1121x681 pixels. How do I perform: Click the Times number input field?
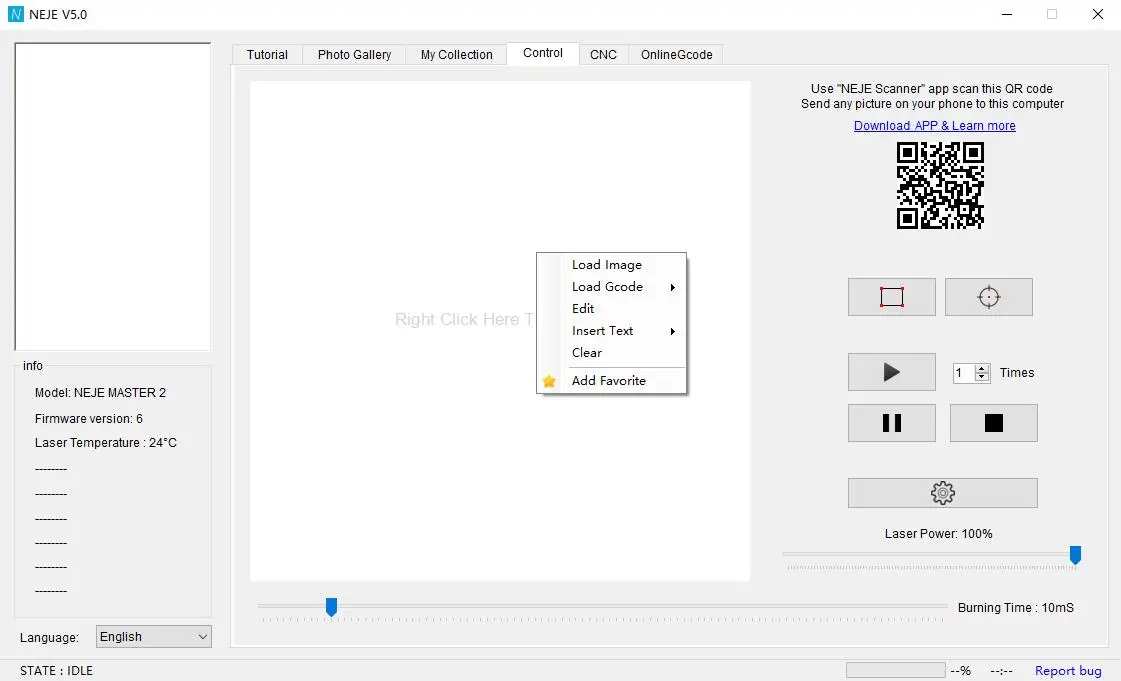point(964,373)
